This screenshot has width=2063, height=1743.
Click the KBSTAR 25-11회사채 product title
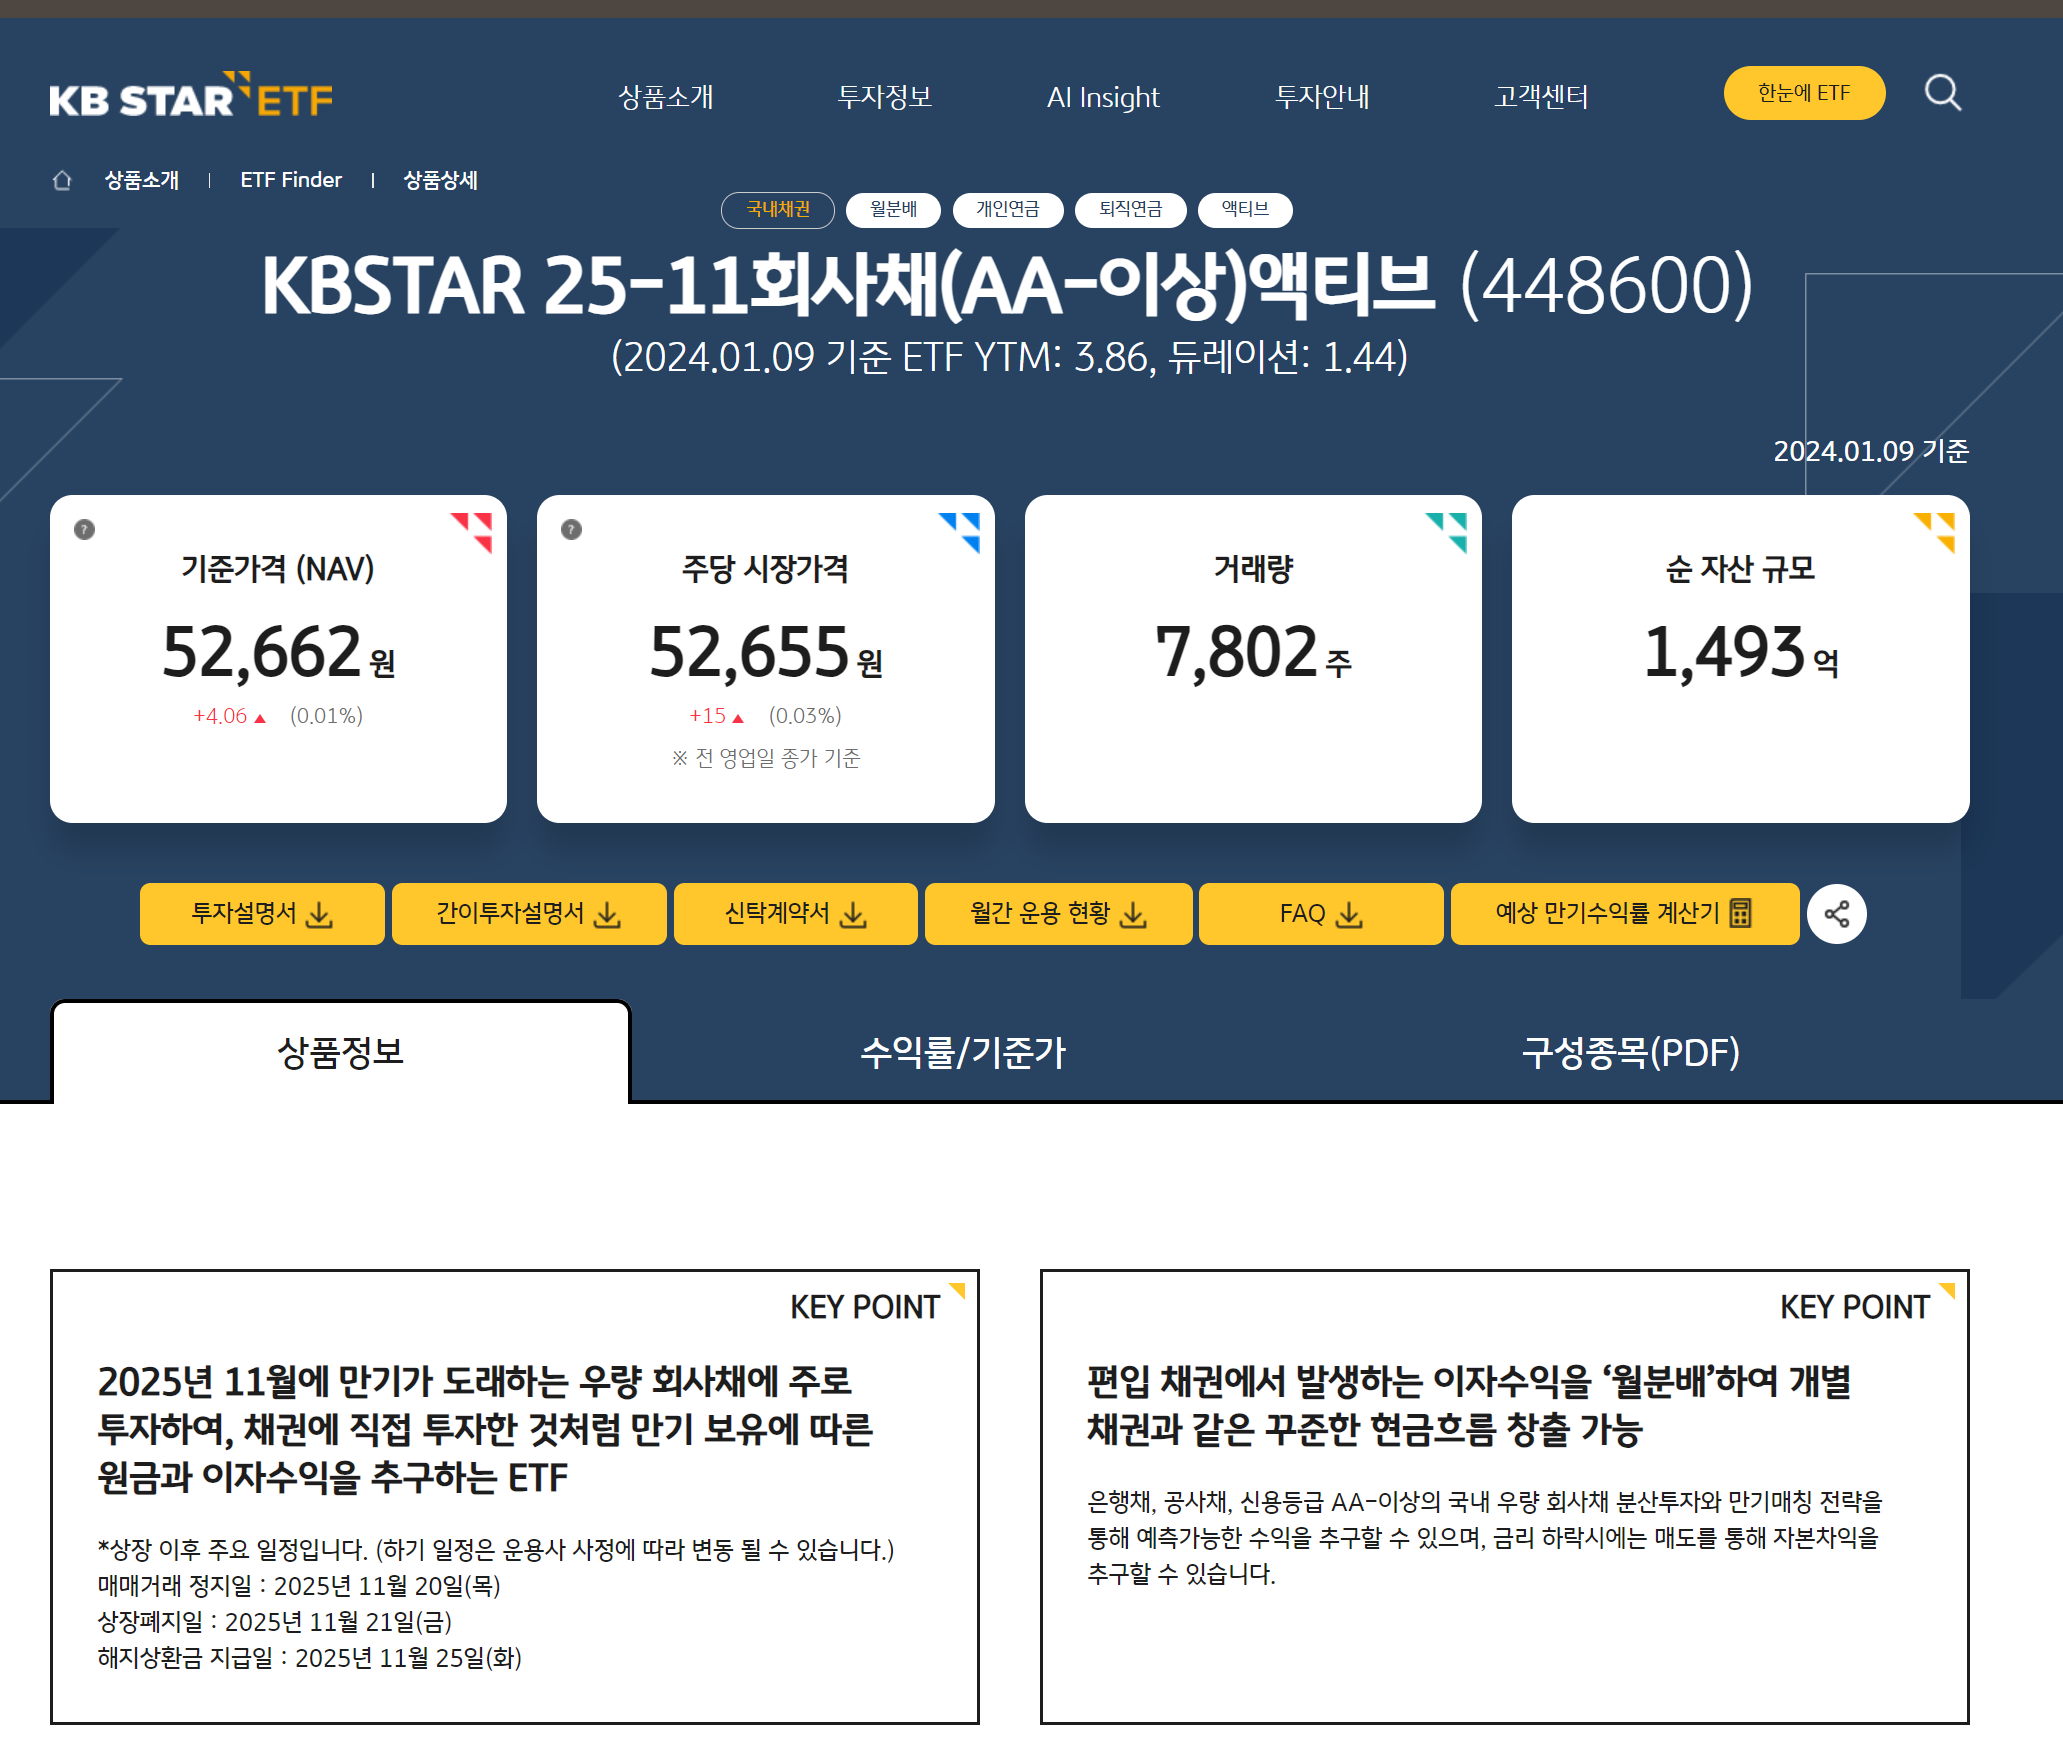tap(1007, 286)
